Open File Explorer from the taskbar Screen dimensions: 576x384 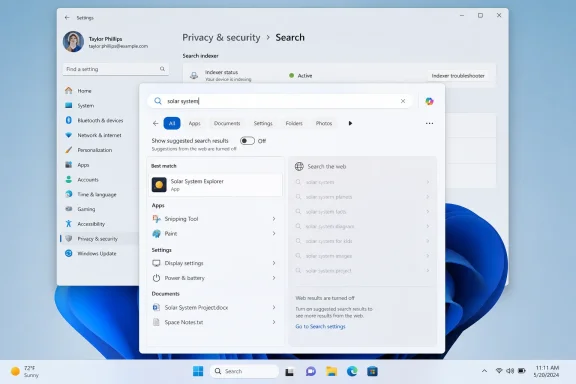tap(331, 372)
